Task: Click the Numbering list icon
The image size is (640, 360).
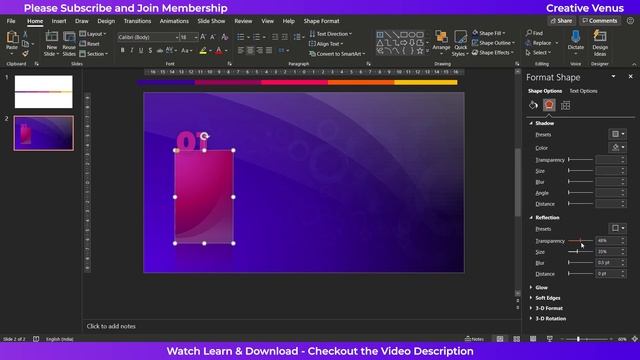Action: click(x=256, y=37)
